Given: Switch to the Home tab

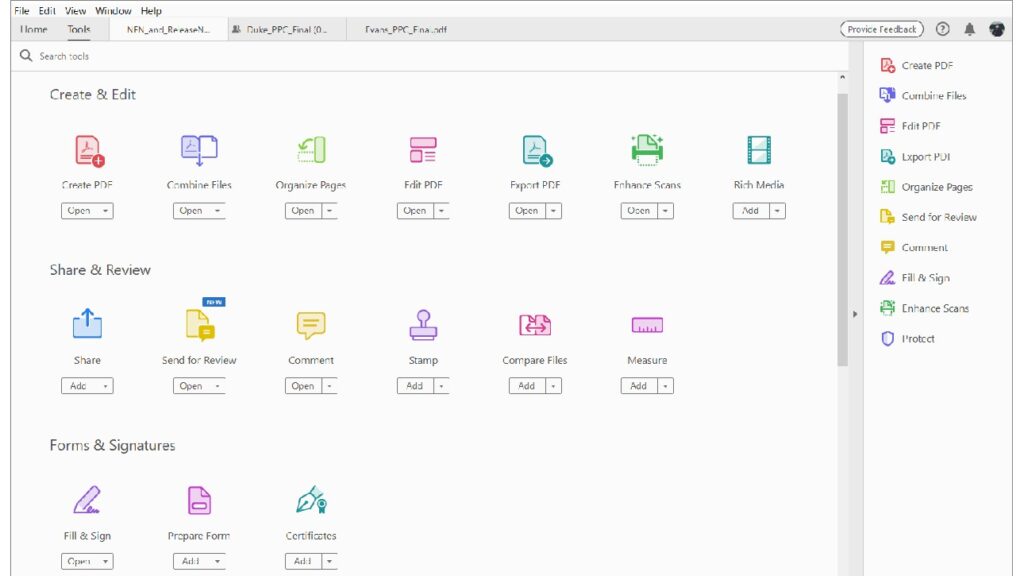Looking at the screenshot, I should tap(34, 29).
